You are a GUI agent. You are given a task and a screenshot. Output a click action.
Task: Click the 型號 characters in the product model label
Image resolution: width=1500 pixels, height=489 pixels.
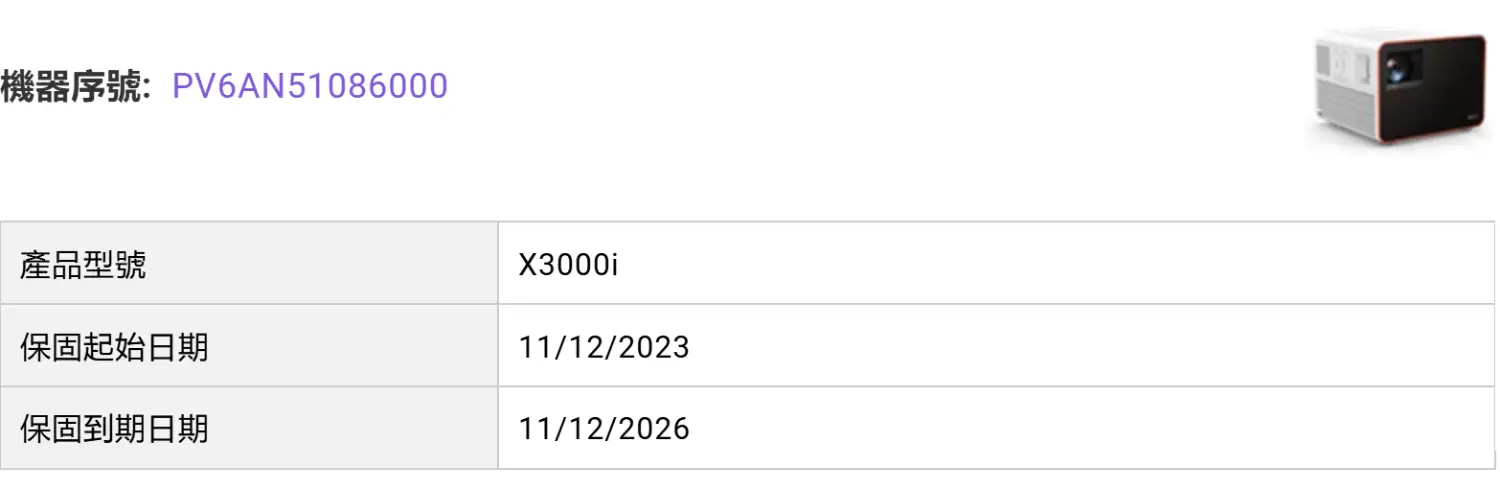(115, 264)
